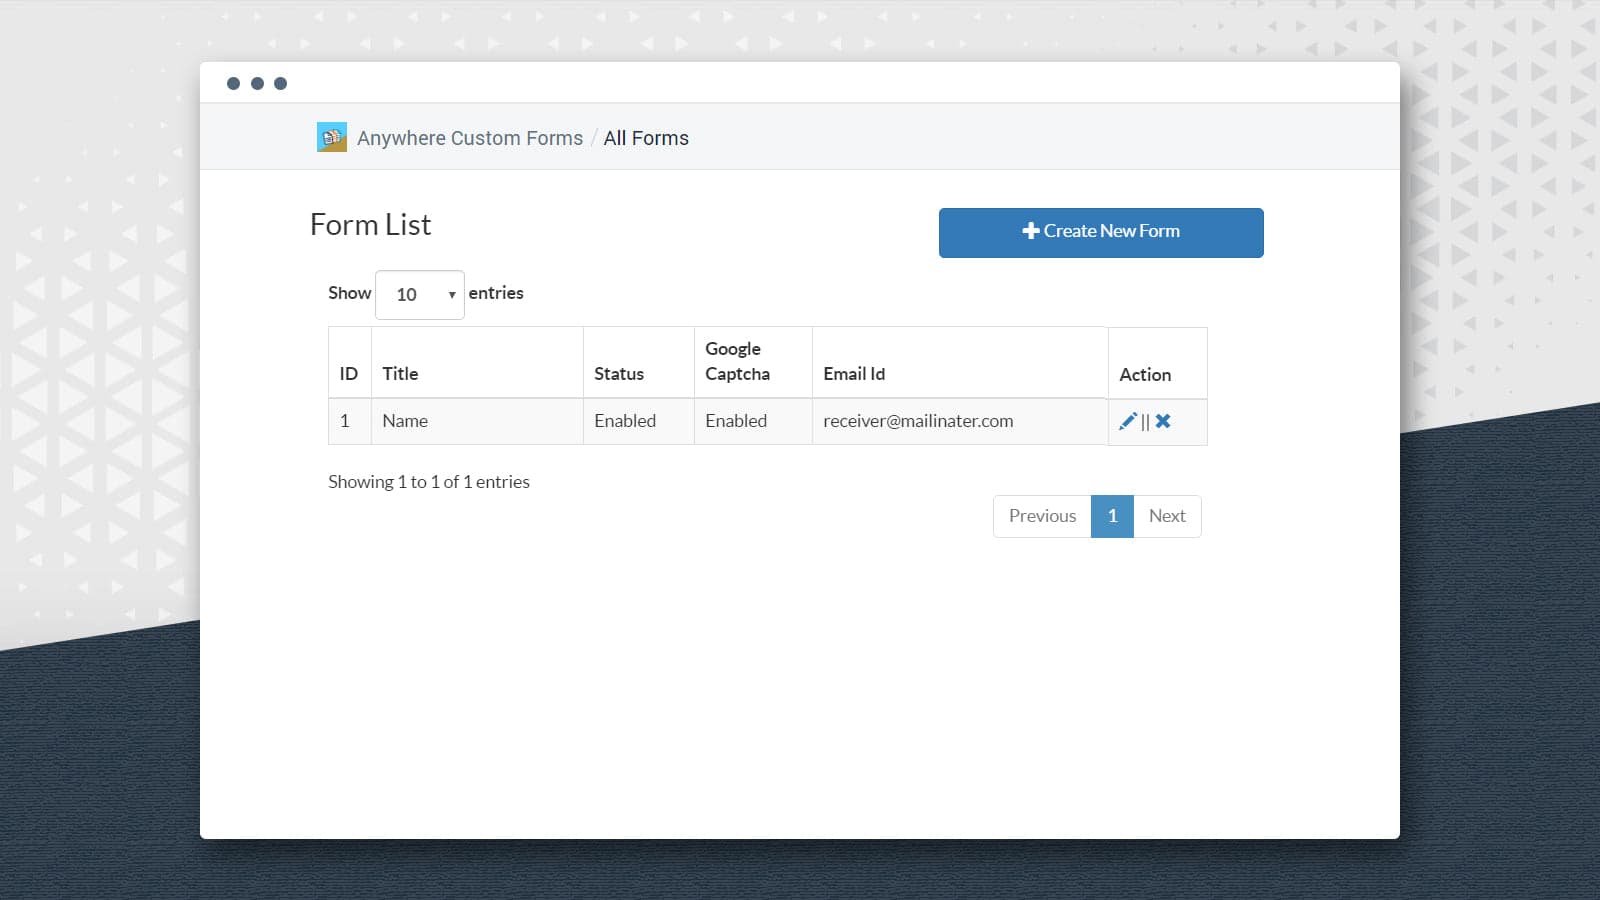
Task: Click the Action column header
Action: coord(1145,374)
